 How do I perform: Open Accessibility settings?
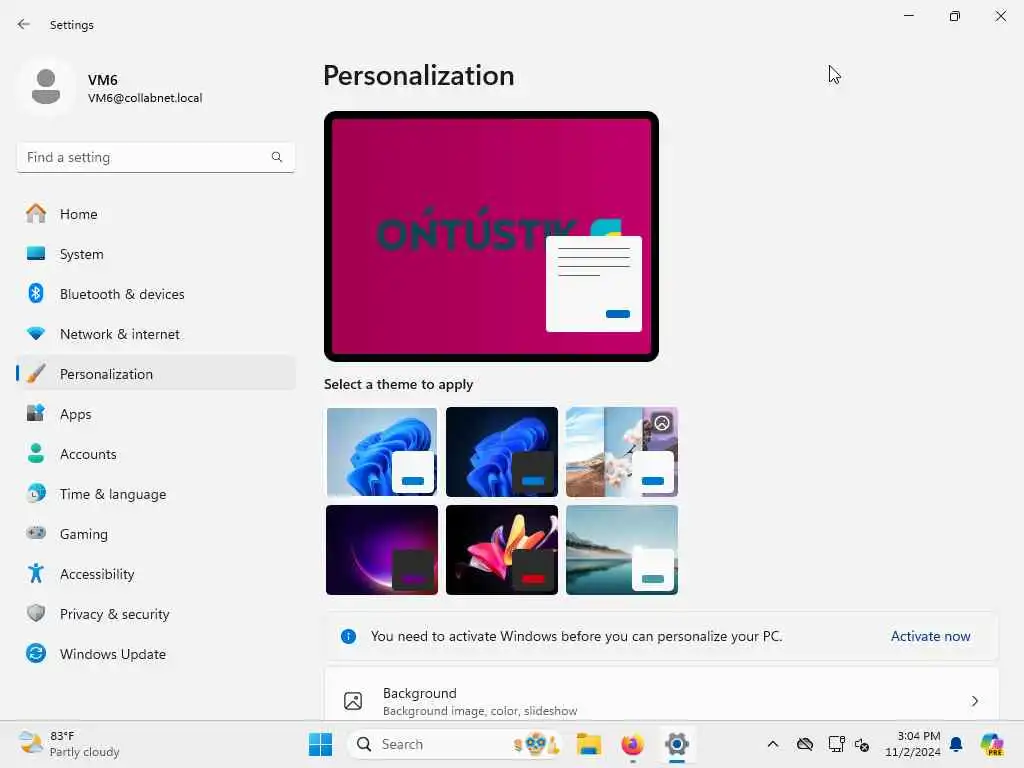coord(156,573)
